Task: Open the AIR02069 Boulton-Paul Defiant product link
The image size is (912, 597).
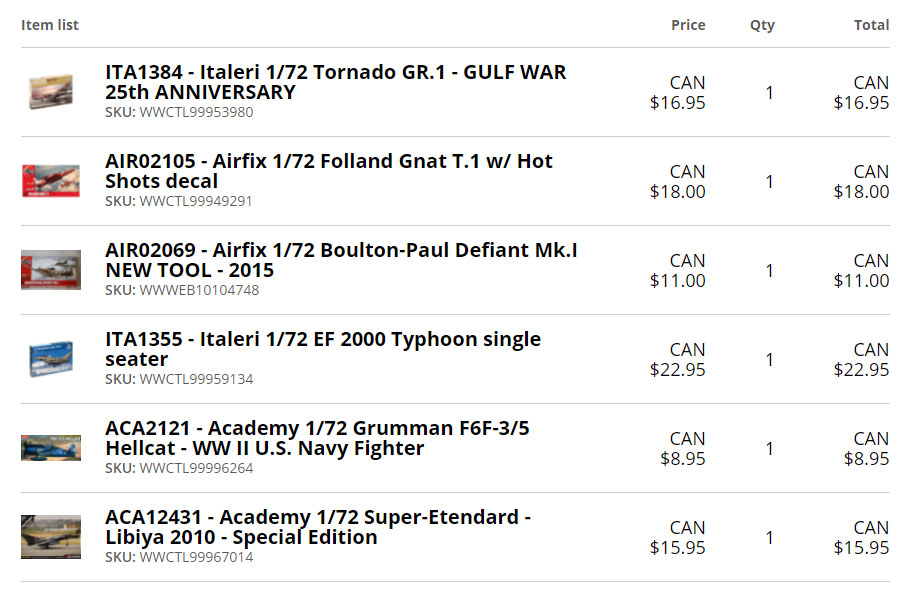Action: tap(341, 260)
